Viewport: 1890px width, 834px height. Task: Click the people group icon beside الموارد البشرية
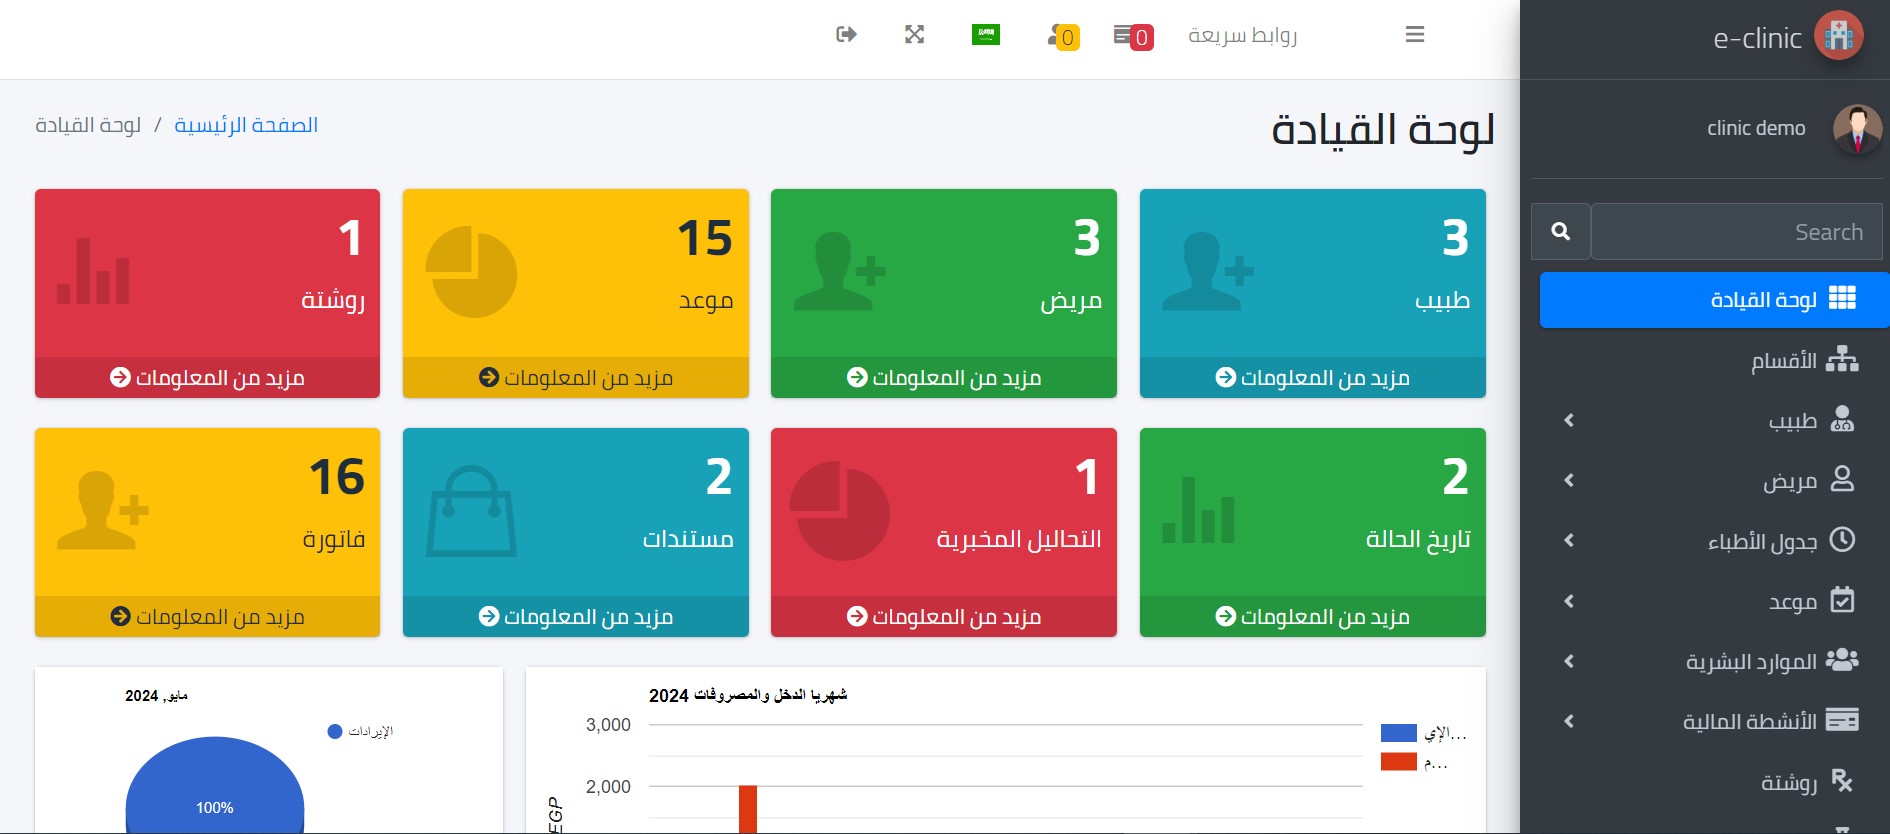coord(1842,660)
